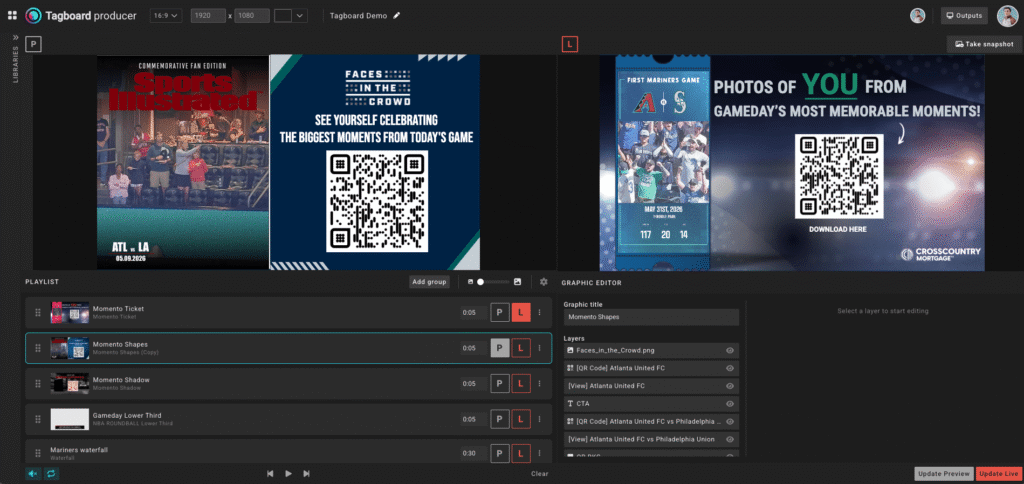Toggle Momento Shapes Preview (P) button

coord(500,348)
